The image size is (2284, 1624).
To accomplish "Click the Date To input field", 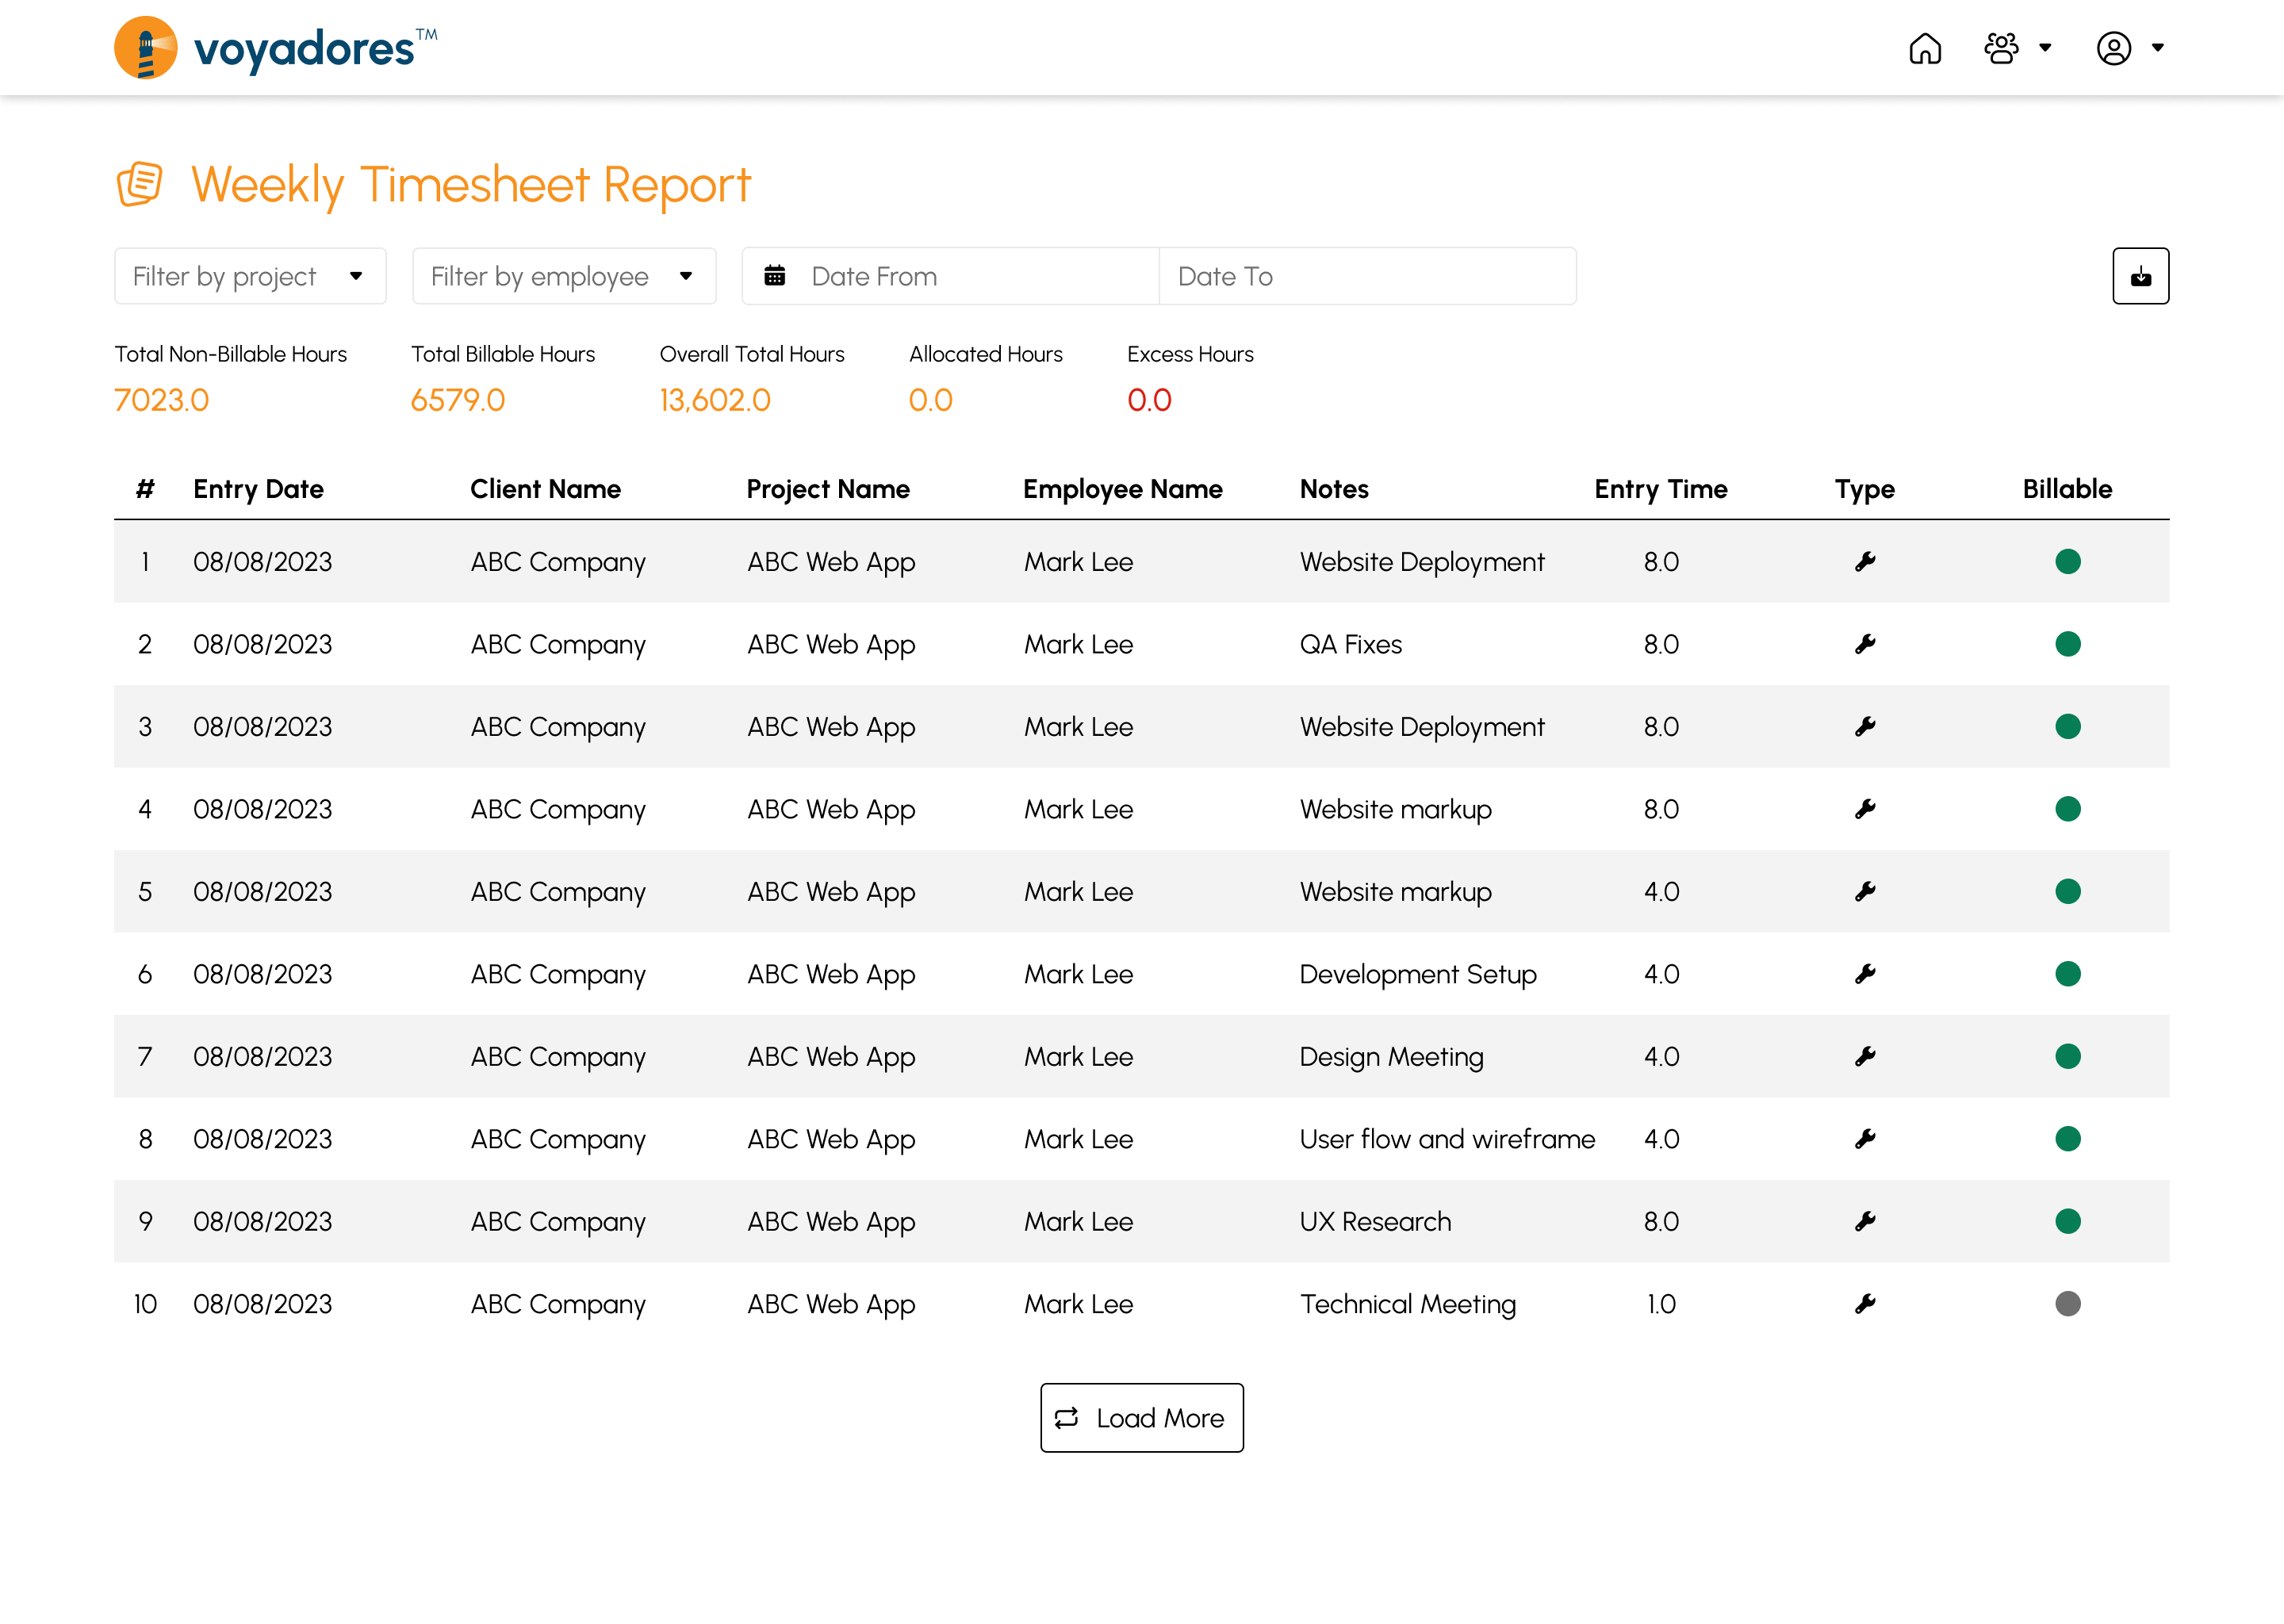I will (x=1369, y=276).
